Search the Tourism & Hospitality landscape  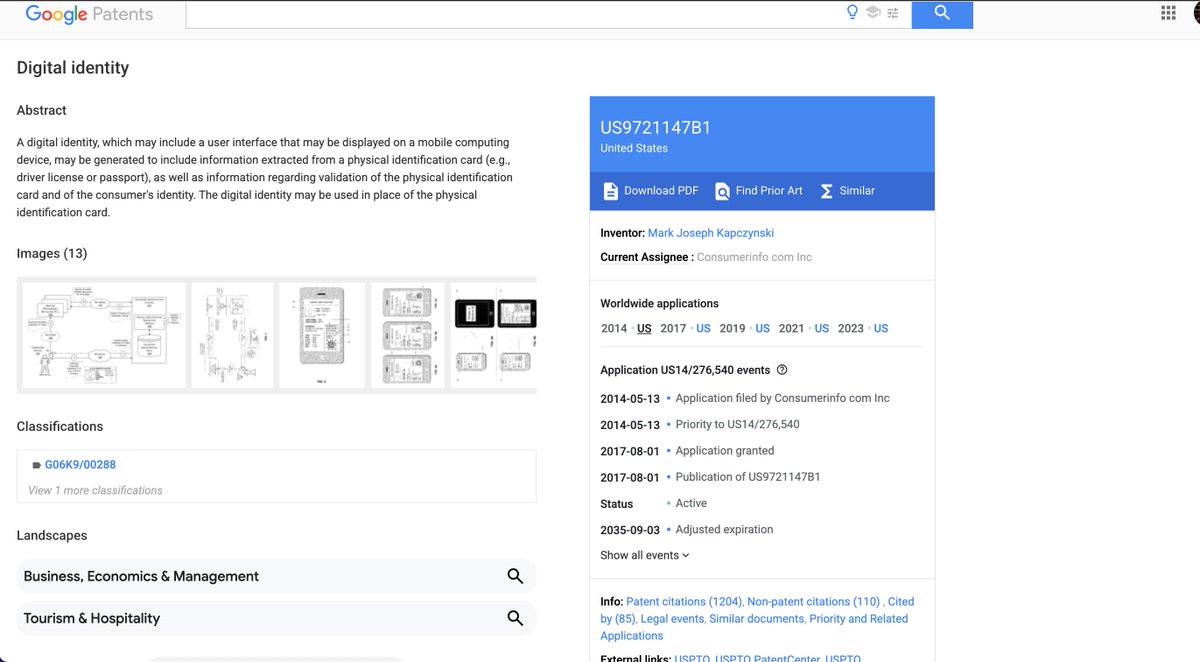coord(276,618)
